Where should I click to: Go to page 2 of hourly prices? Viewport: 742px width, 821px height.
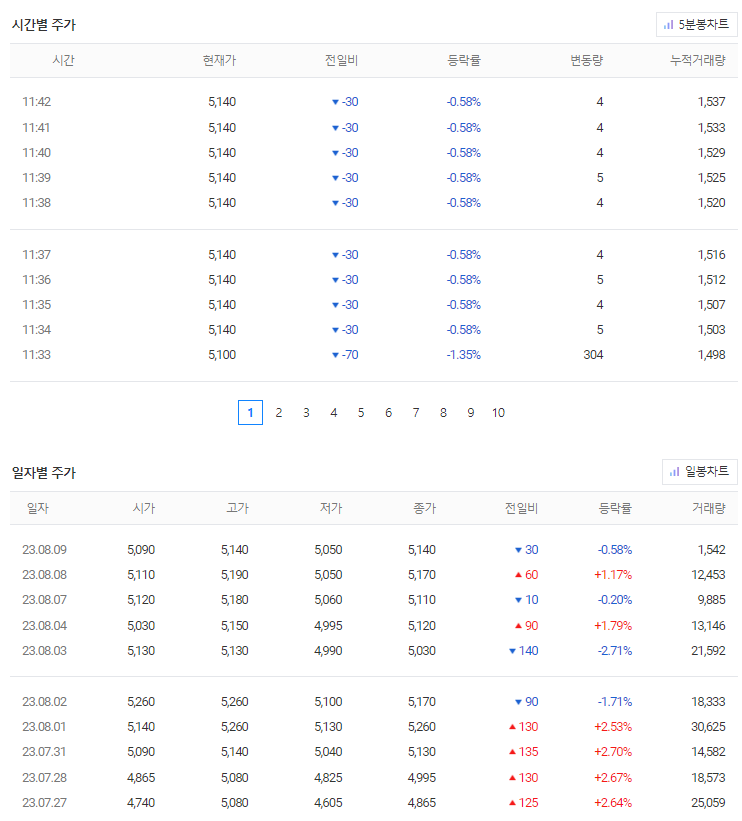279,413
